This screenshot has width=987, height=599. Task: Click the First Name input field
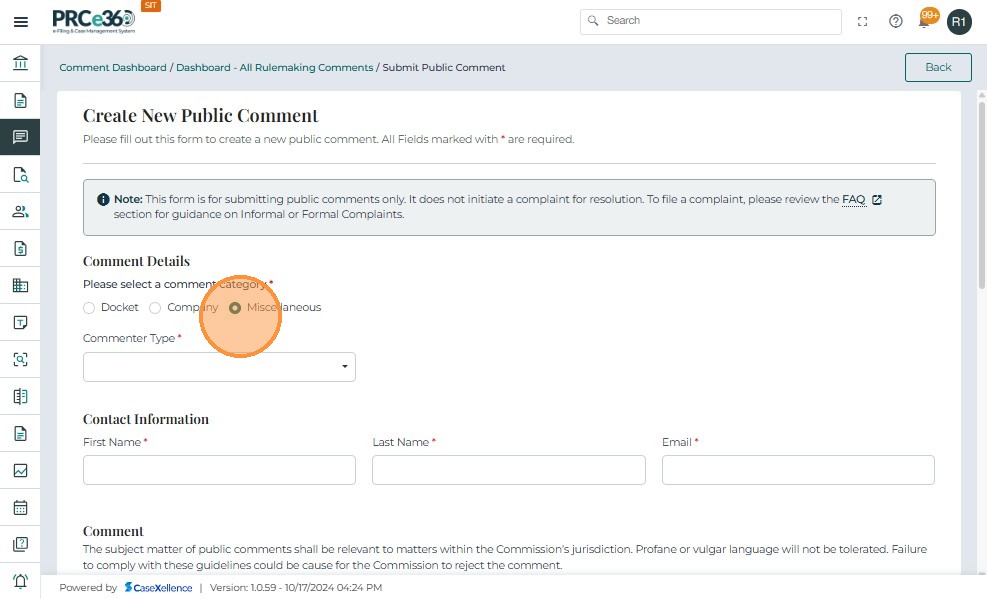[219, 470]
